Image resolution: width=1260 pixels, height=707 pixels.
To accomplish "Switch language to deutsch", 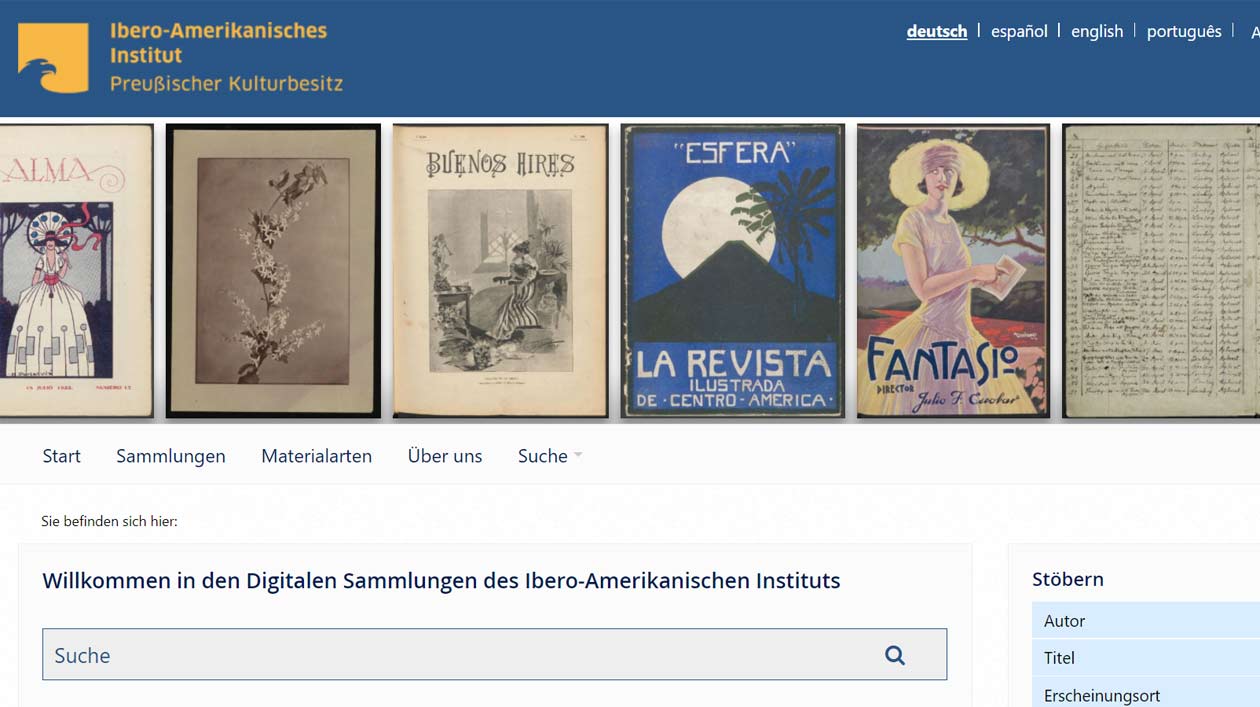I will (937, 31).
